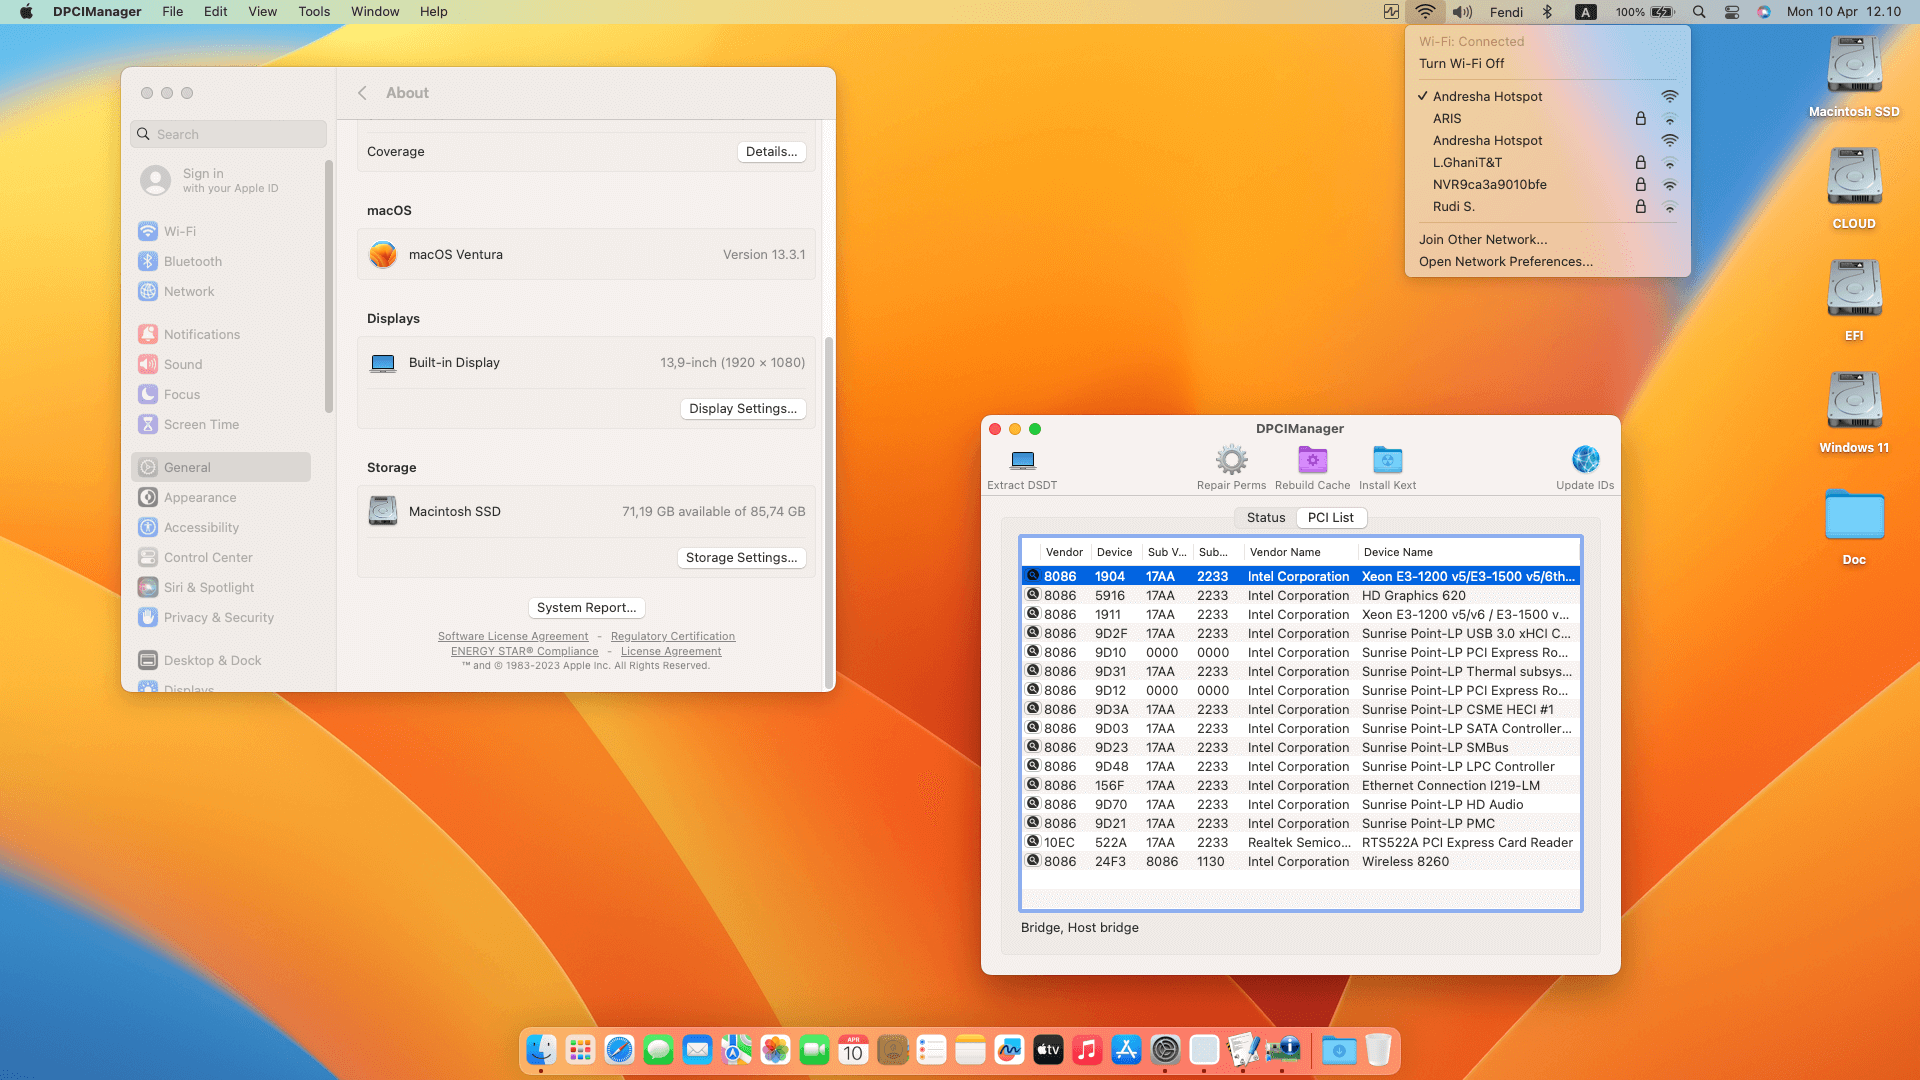Click the Extract DSDT toolbar icon
Image resolution: width=1920 pixels, height=1080 pixels.
point(1022,460)
